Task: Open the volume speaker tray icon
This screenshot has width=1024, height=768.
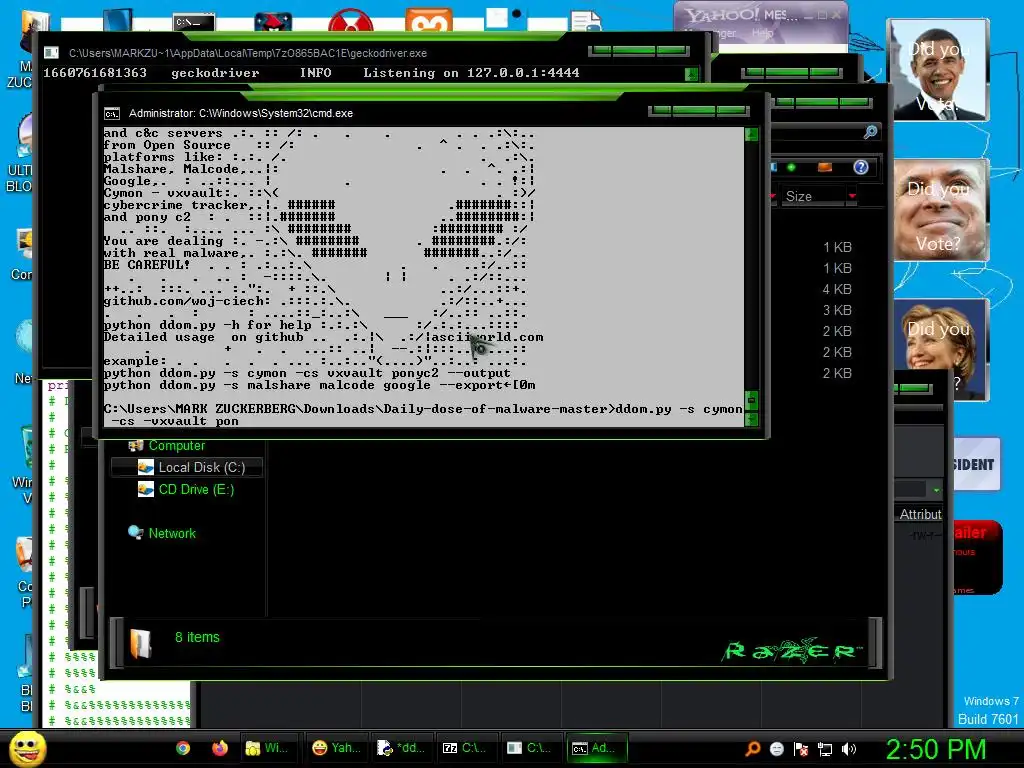Action: (x=849, y=749)
